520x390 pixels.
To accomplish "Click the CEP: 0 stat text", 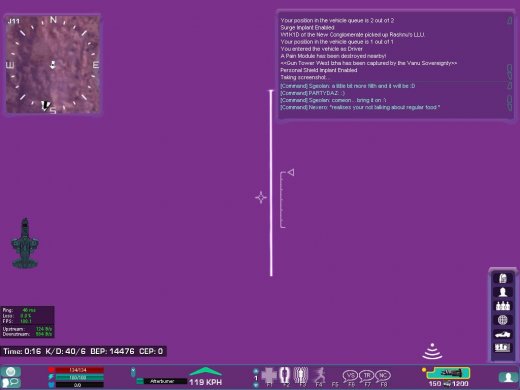I will pos(151,351).
